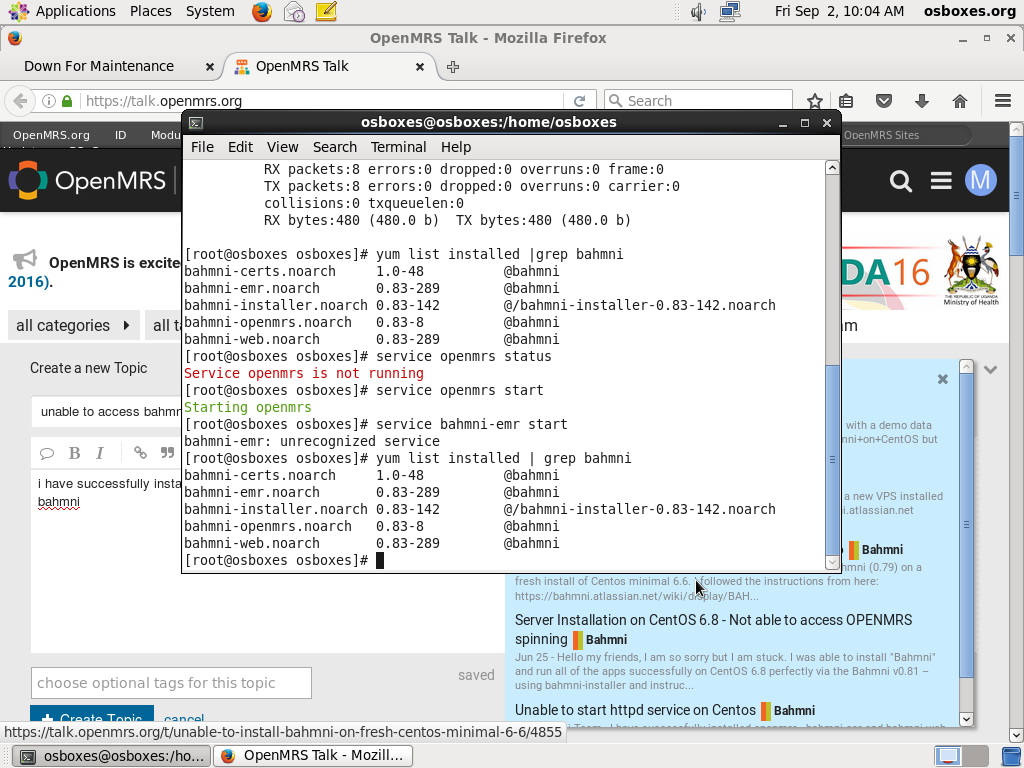Select the OpenMRS Talk taskbar button
The image size is (1024, 768).
(x=315, y=756)
